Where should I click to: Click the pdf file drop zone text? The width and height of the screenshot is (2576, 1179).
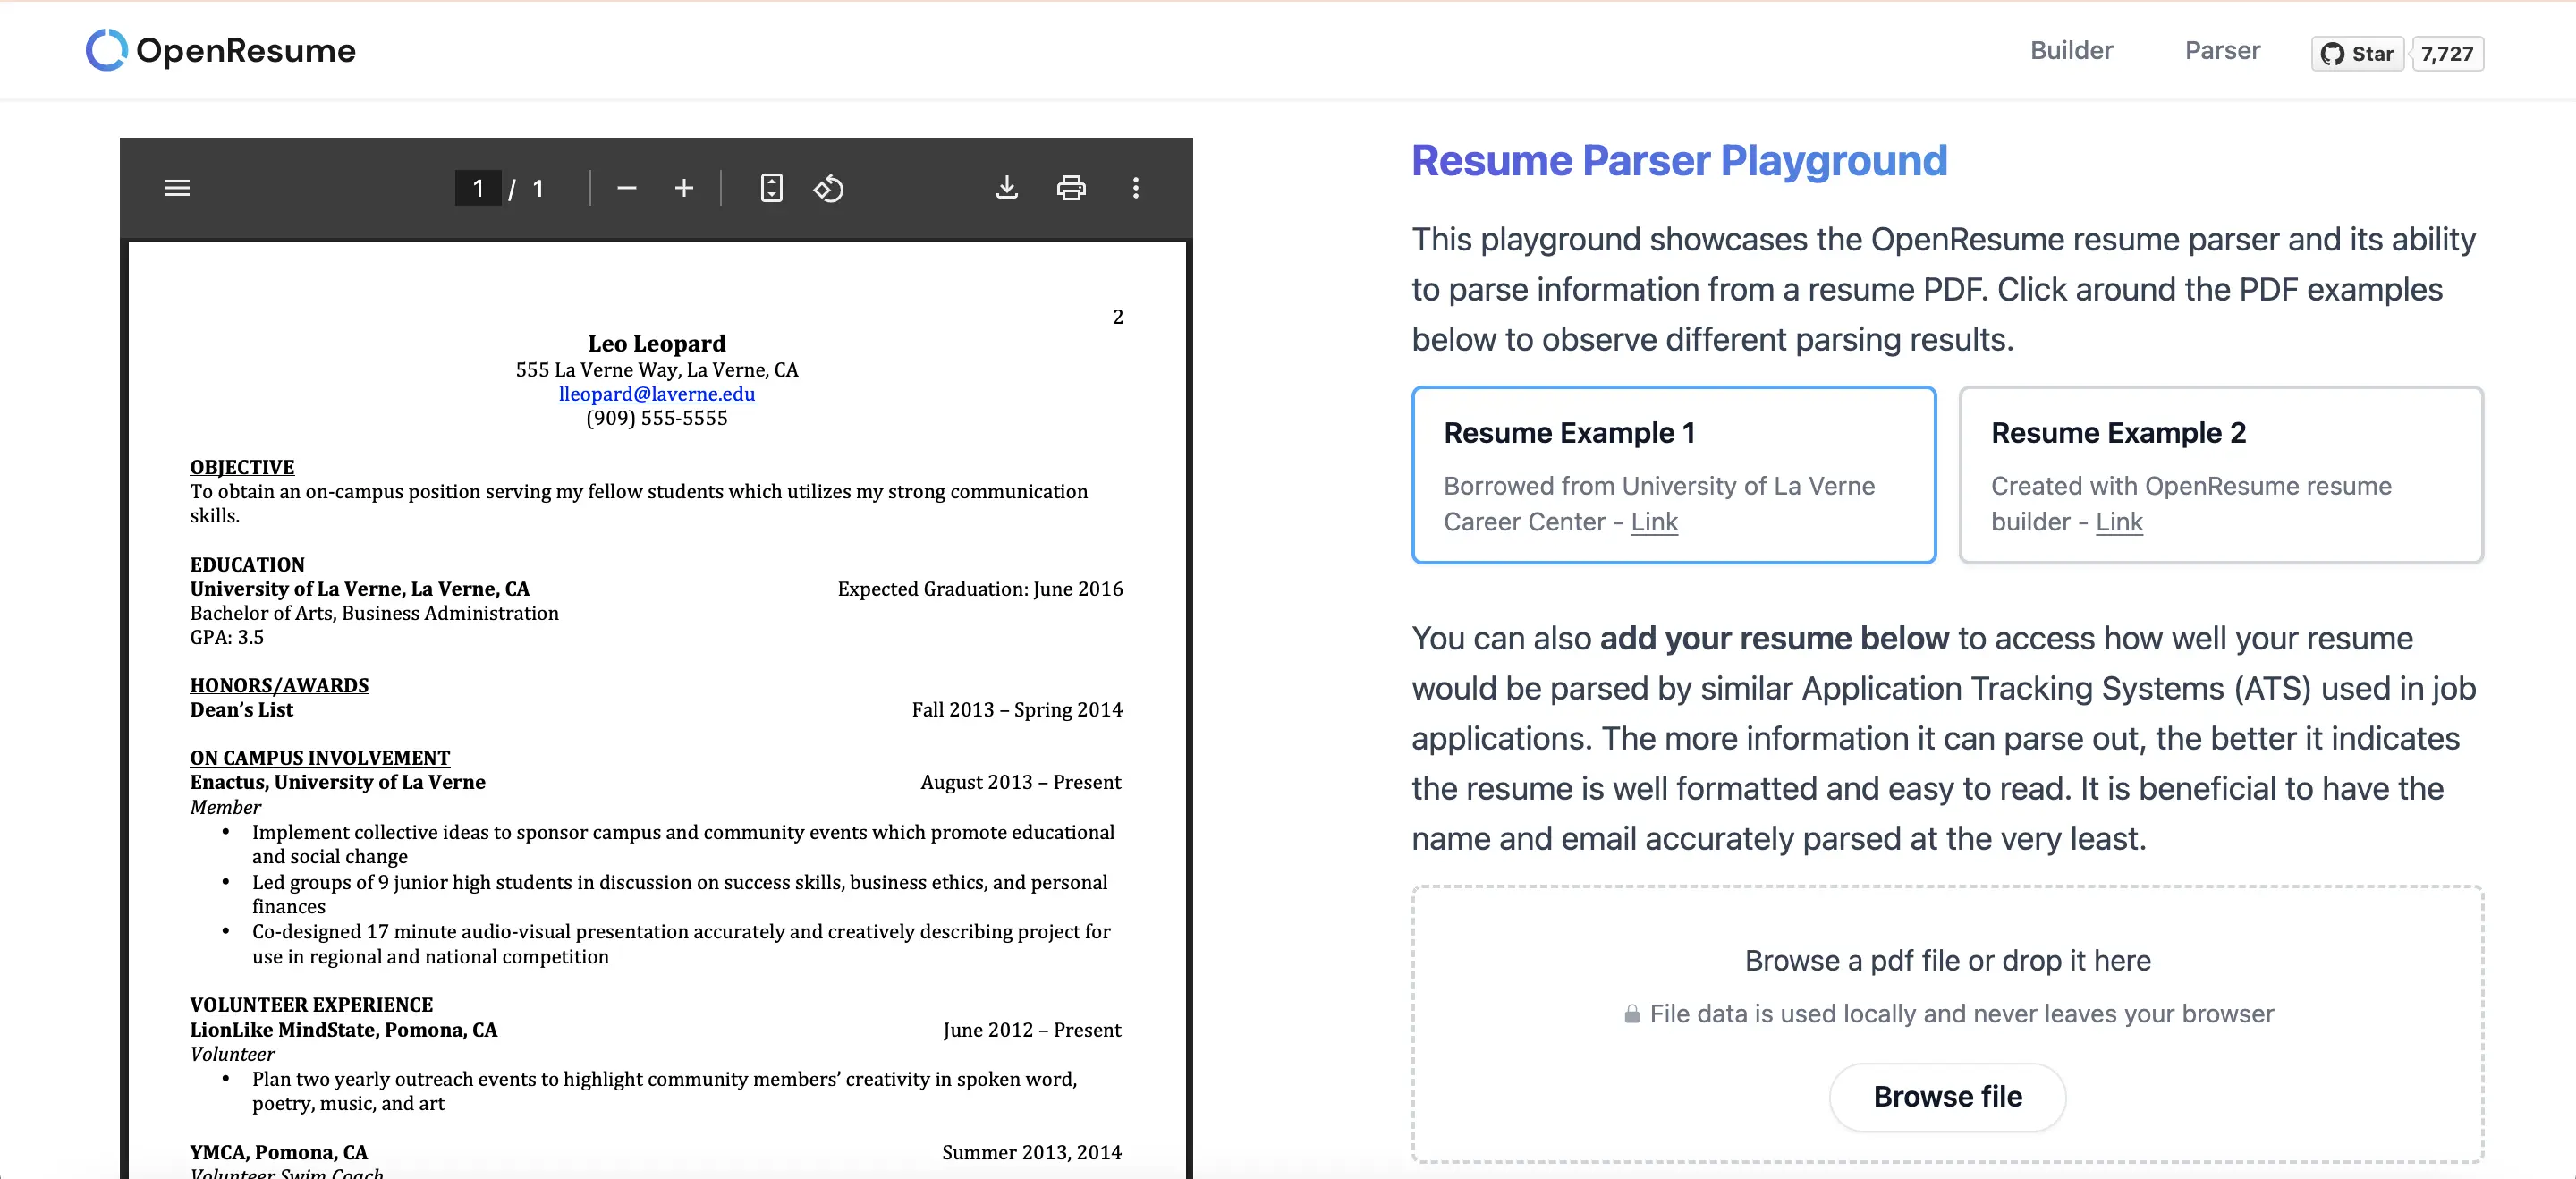point(1947,960)
